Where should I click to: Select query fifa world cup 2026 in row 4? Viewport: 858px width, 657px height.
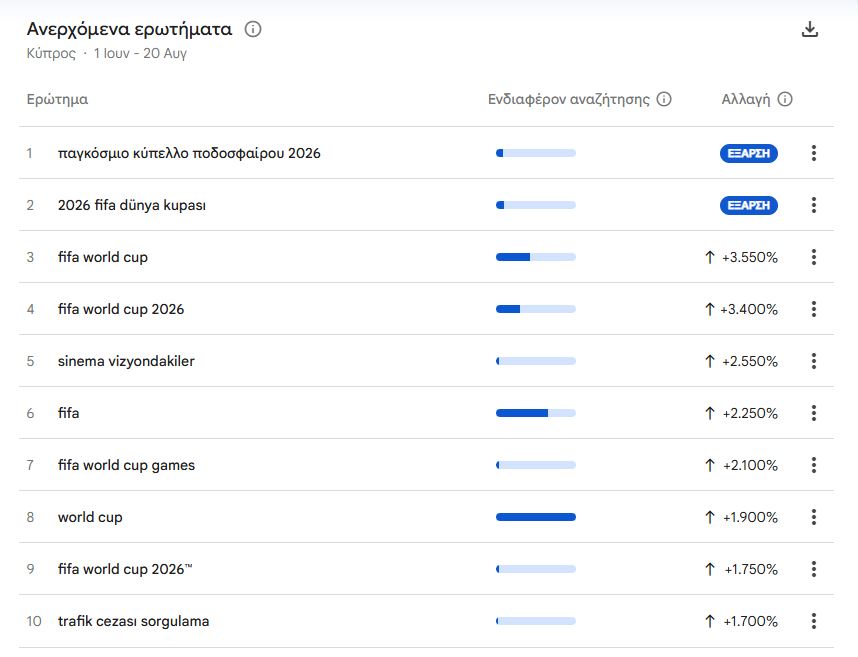click(121, 309)
